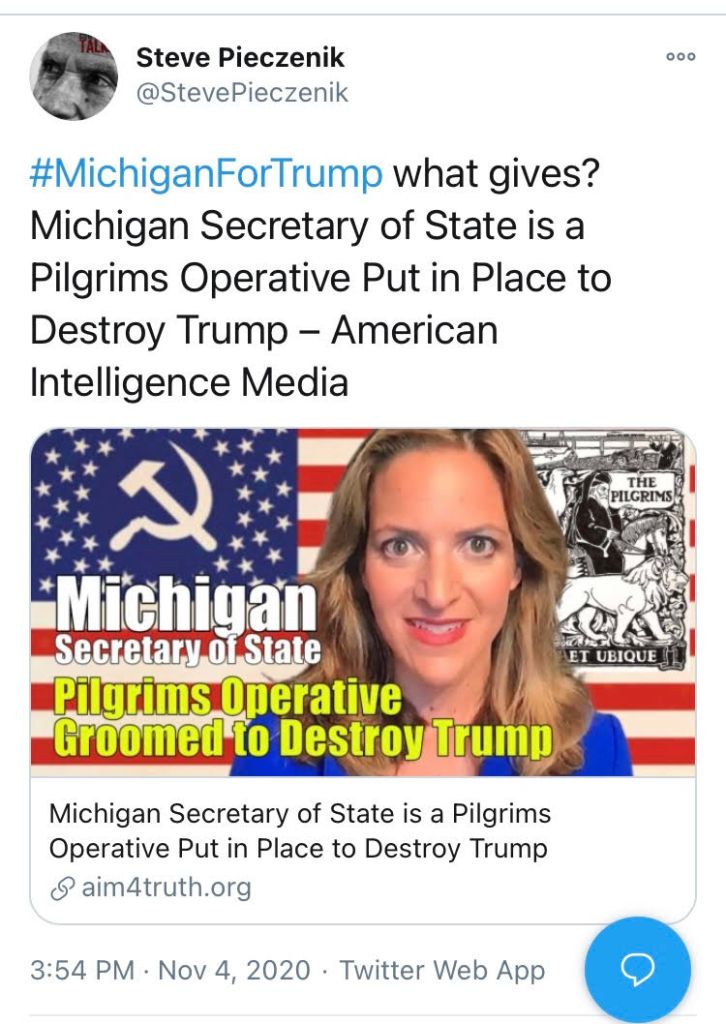Tap the blue reply bubble button
Image resolution: width=726 pixels, height=1024 pixels.
coord(637,970)
